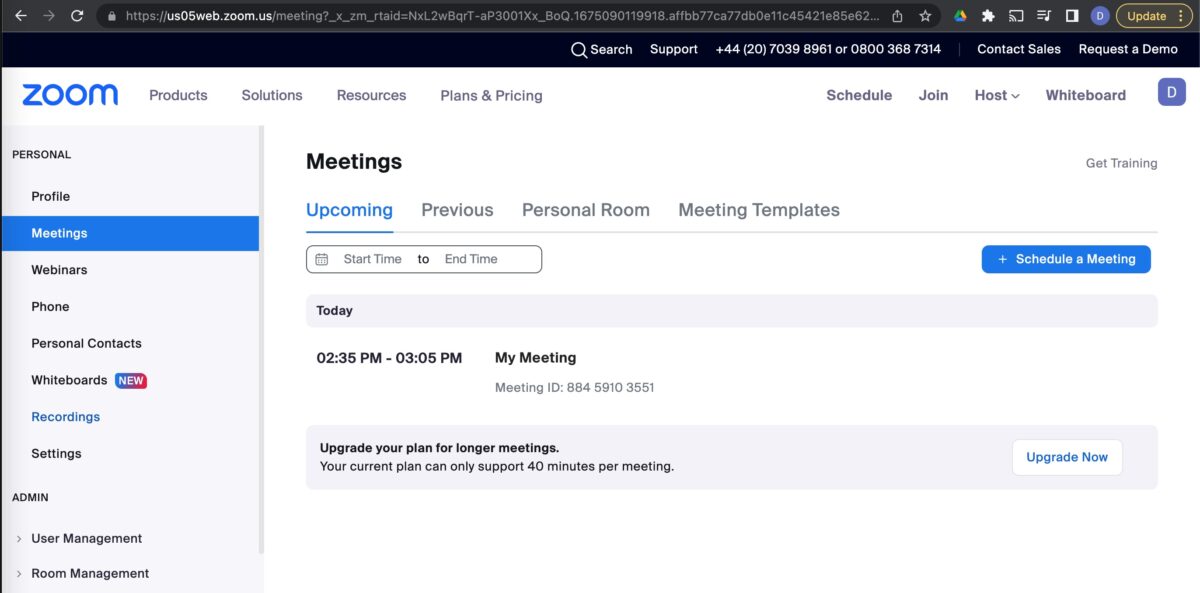The height and width of the screenshot is (593, 1200).
Task: Bookmark this page with the star icon
Action: tap(926, 16)
